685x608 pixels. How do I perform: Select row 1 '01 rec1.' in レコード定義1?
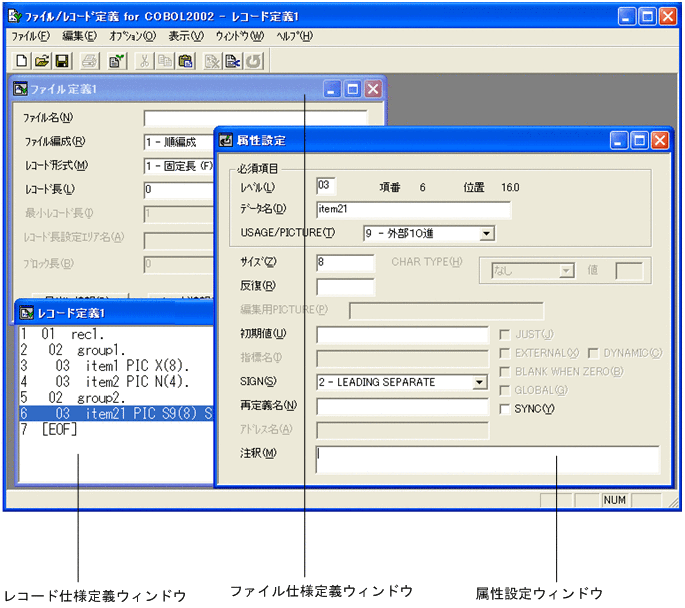click(116, 334)
